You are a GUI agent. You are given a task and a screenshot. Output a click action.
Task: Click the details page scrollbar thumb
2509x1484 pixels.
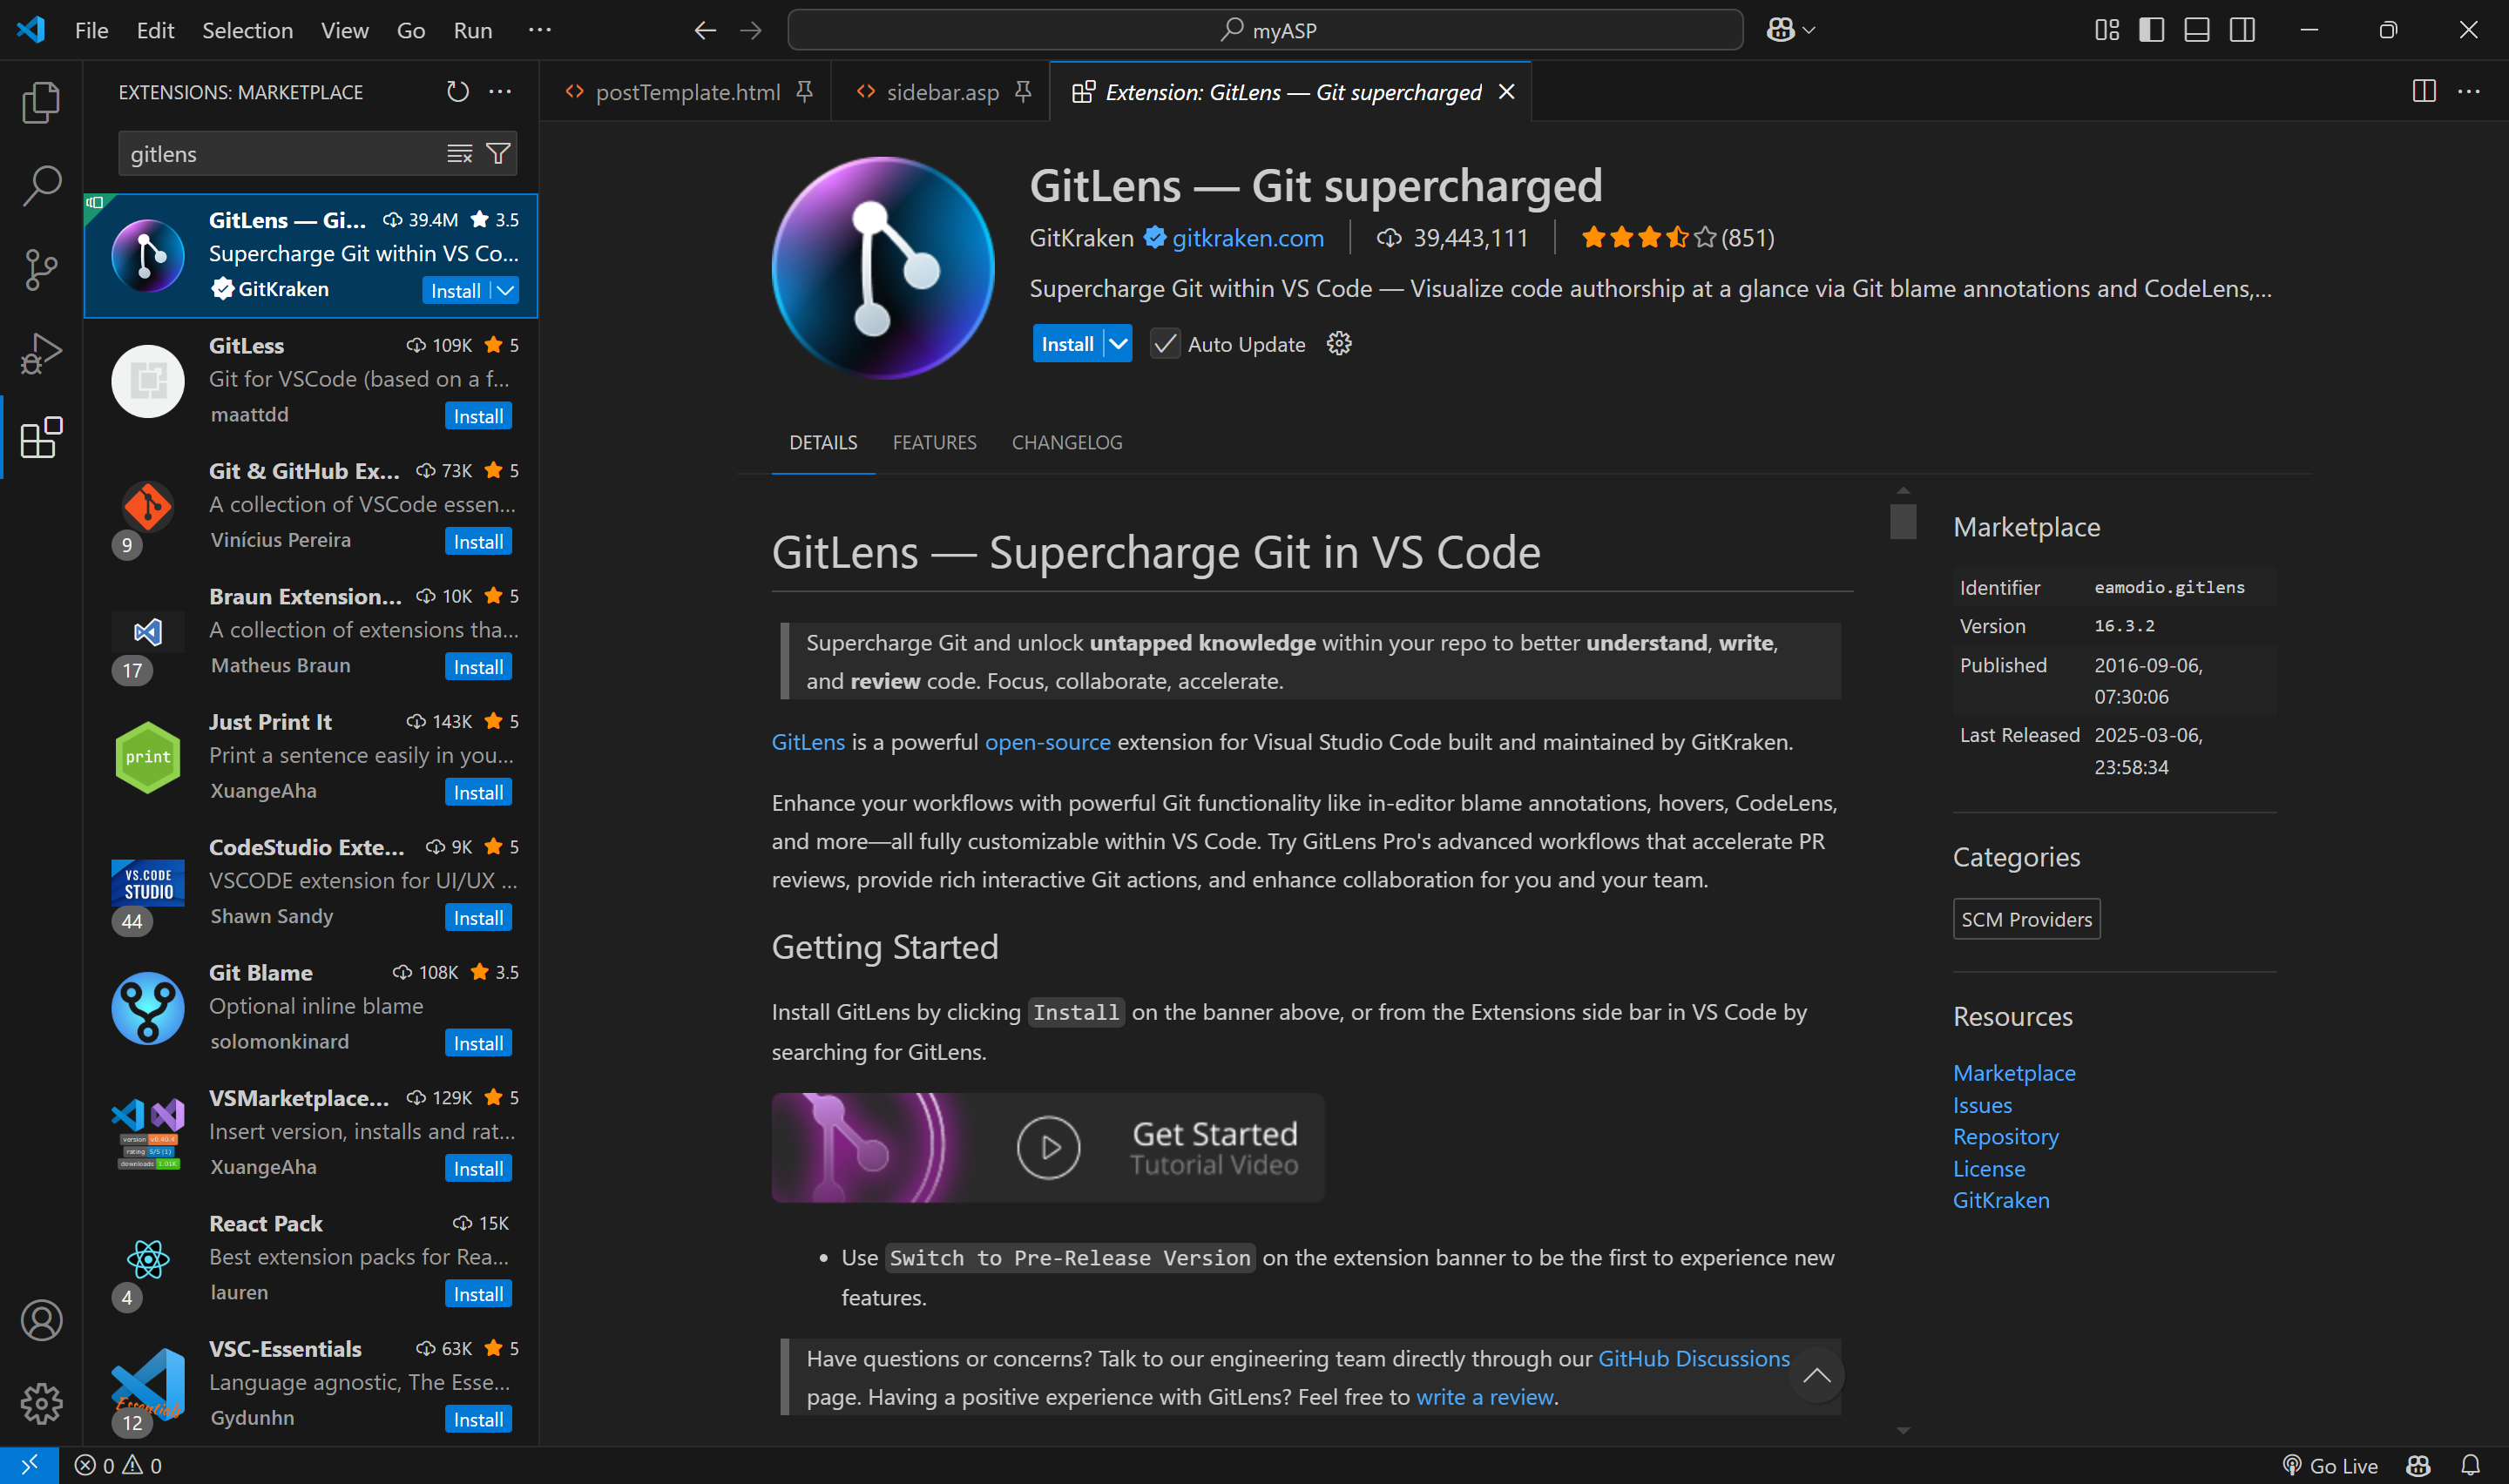[1903, 522]
